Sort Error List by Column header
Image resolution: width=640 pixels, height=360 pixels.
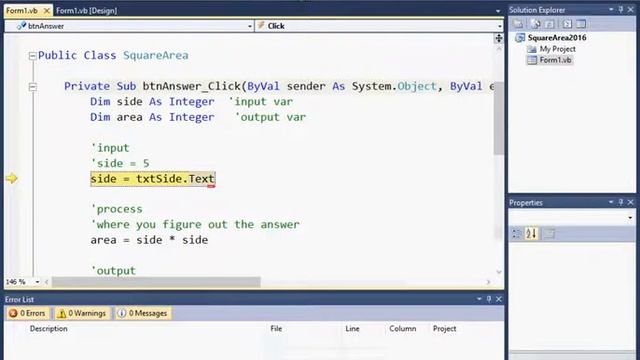pyautogui.click(x=402, y=329)
